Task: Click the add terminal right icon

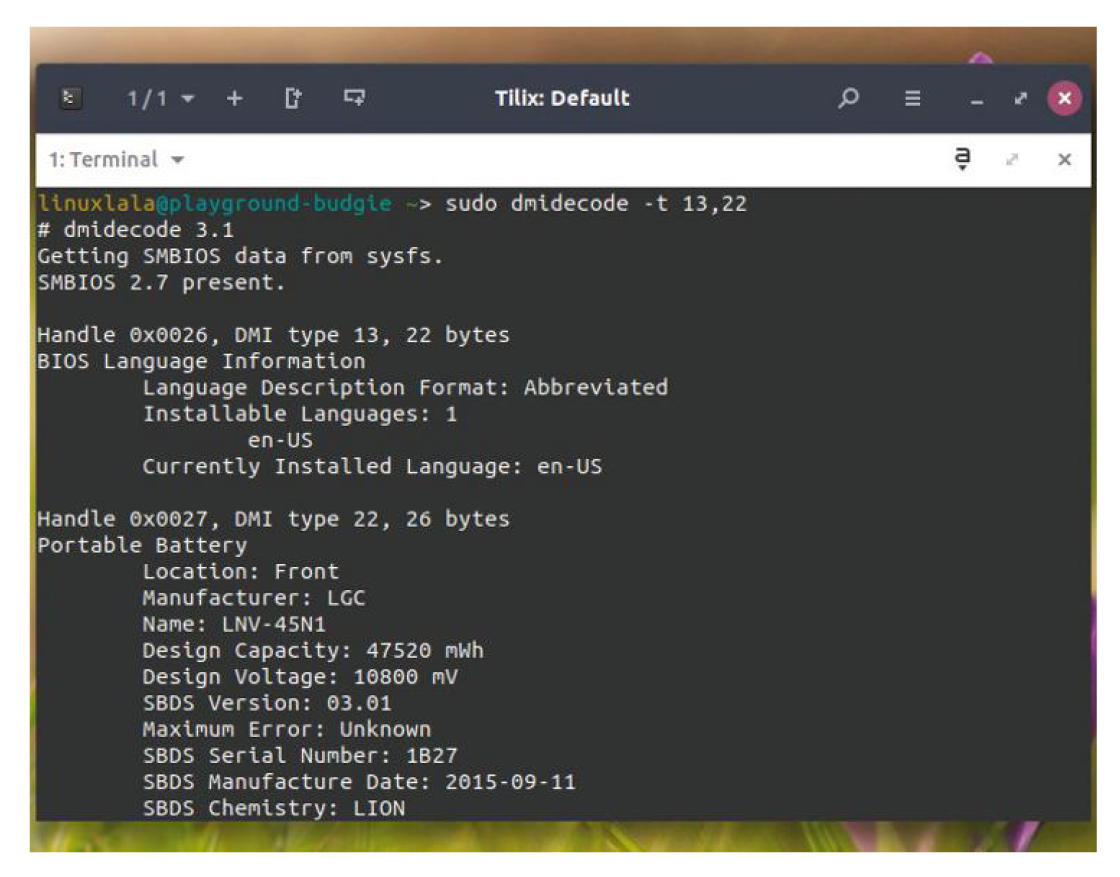Action: coord(293,98)
